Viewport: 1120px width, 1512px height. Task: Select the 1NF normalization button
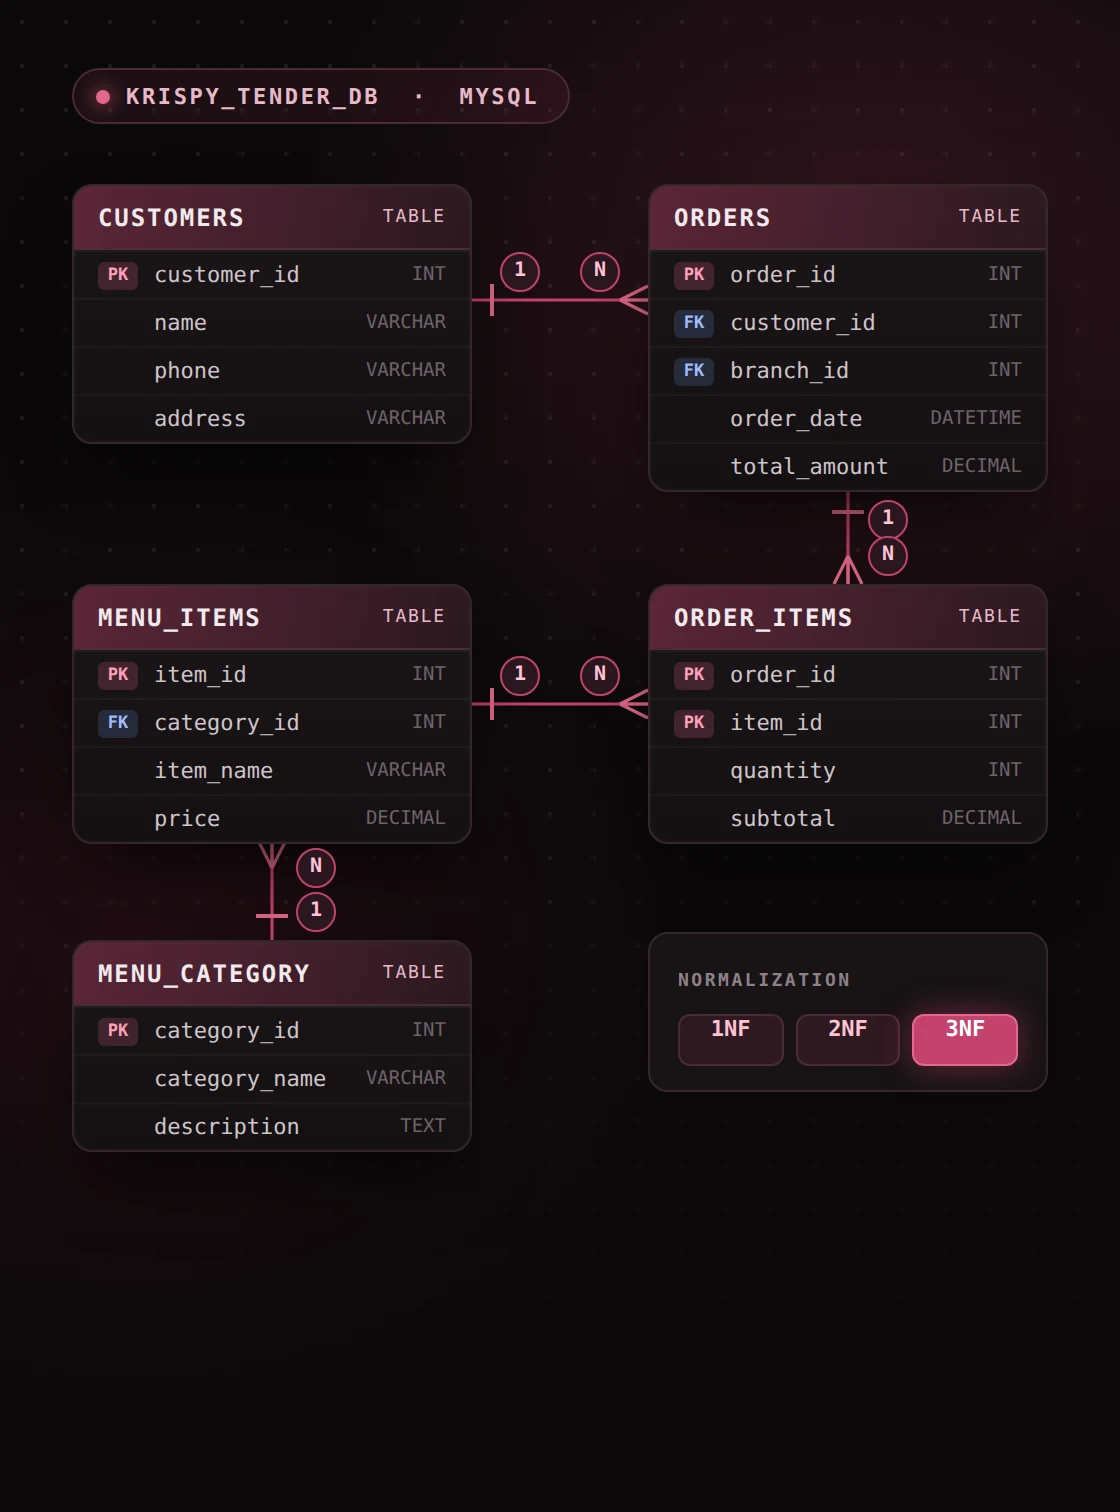click(x=730, y=1039)
